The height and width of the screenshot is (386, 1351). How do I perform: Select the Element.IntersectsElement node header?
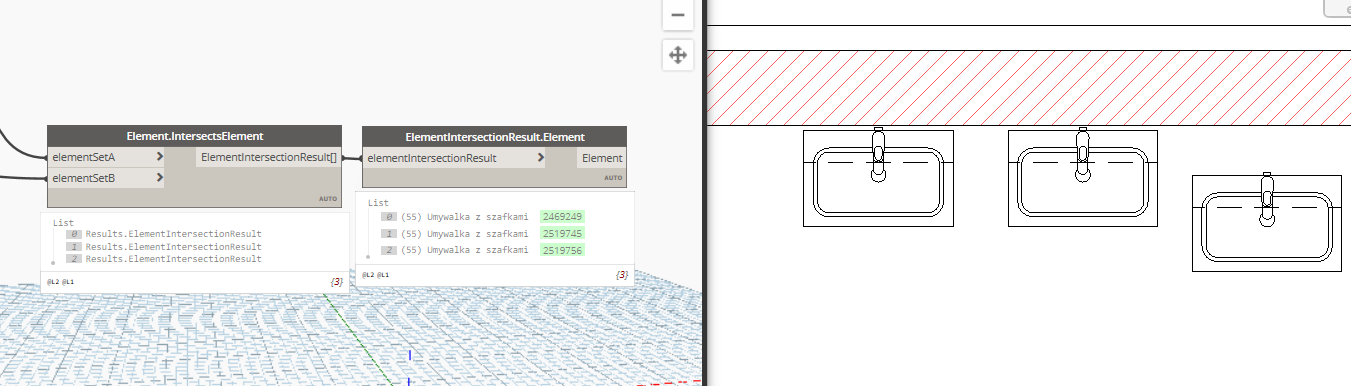click(194, 136)
